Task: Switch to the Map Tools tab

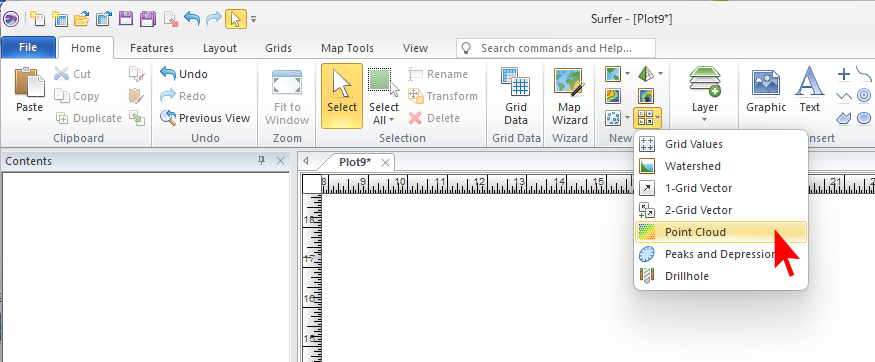Action: (x=347, y=49)
